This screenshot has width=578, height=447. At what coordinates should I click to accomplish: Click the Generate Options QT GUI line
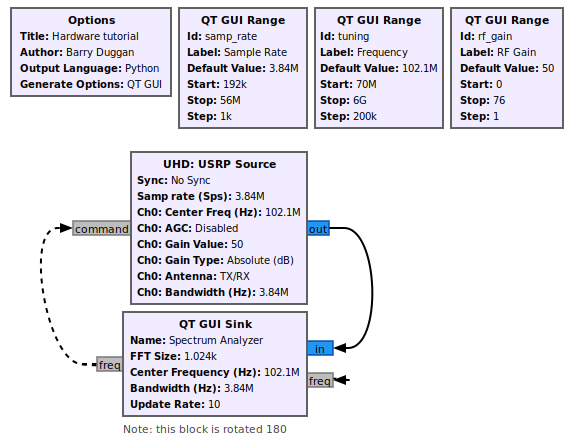(91, 84)
